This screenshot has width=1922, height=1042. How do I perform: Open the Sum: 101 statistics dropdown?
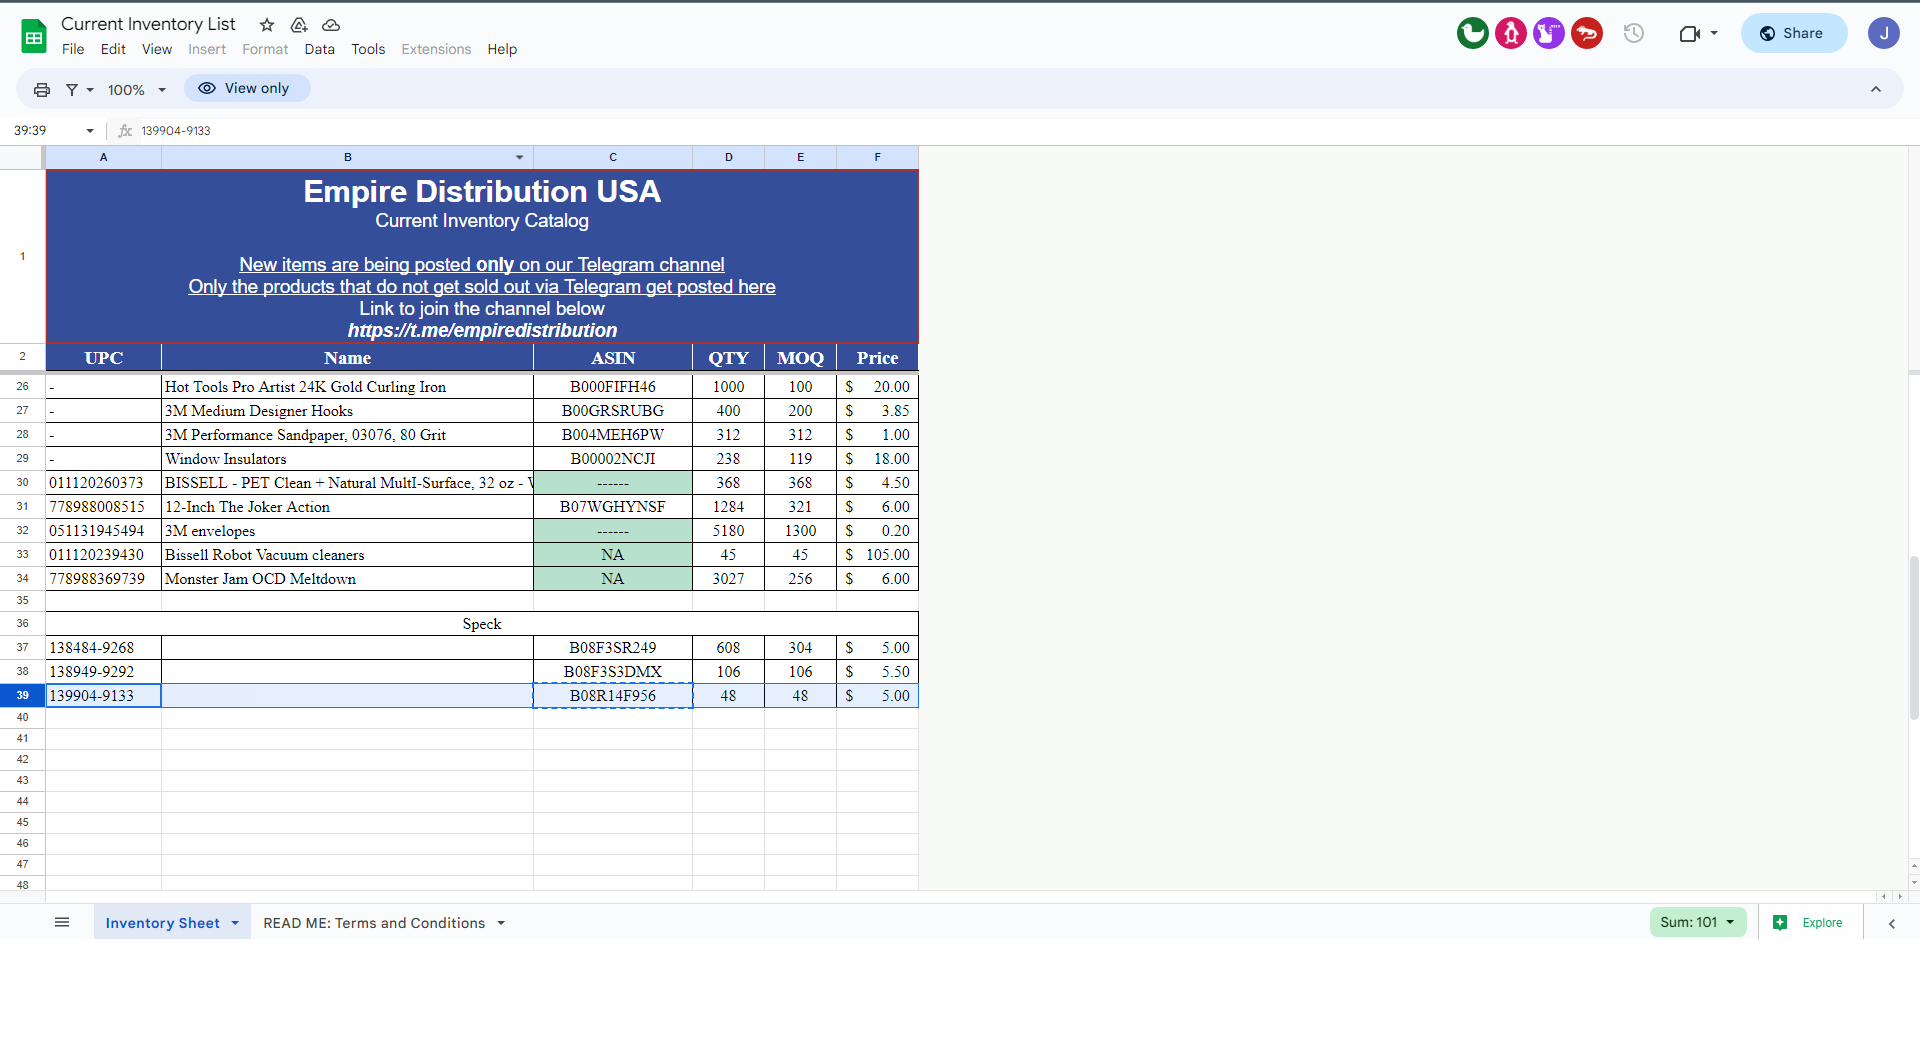tap(1698, 922)
